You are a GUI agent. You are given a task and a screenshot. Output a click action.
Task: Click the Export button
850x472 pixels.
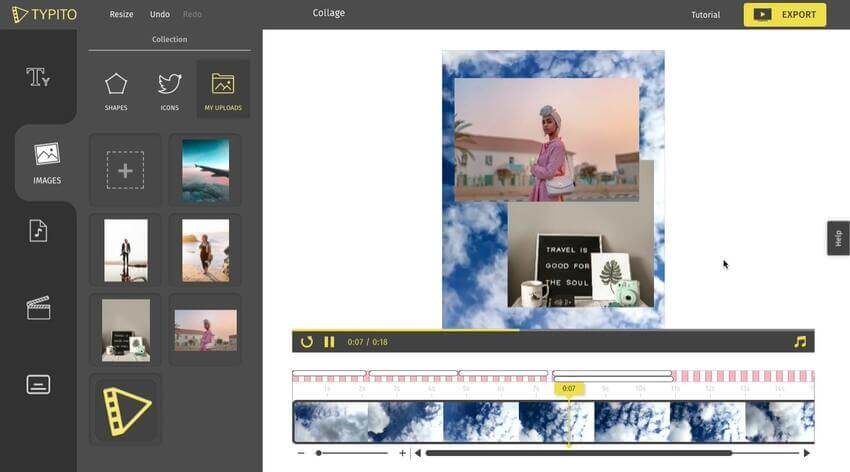point(784,14)
